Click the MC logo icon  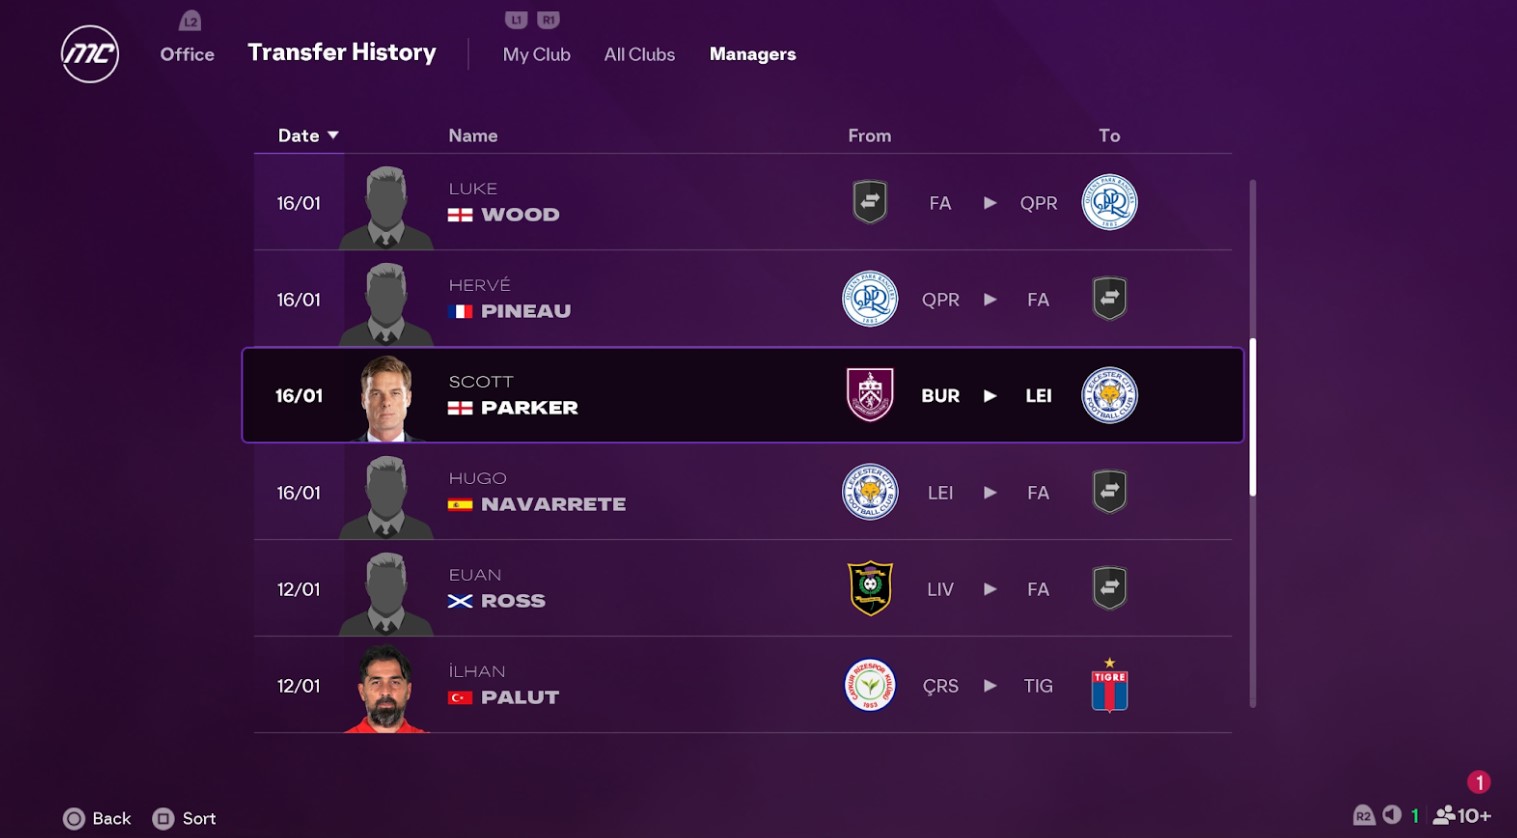tap(90, 54)
